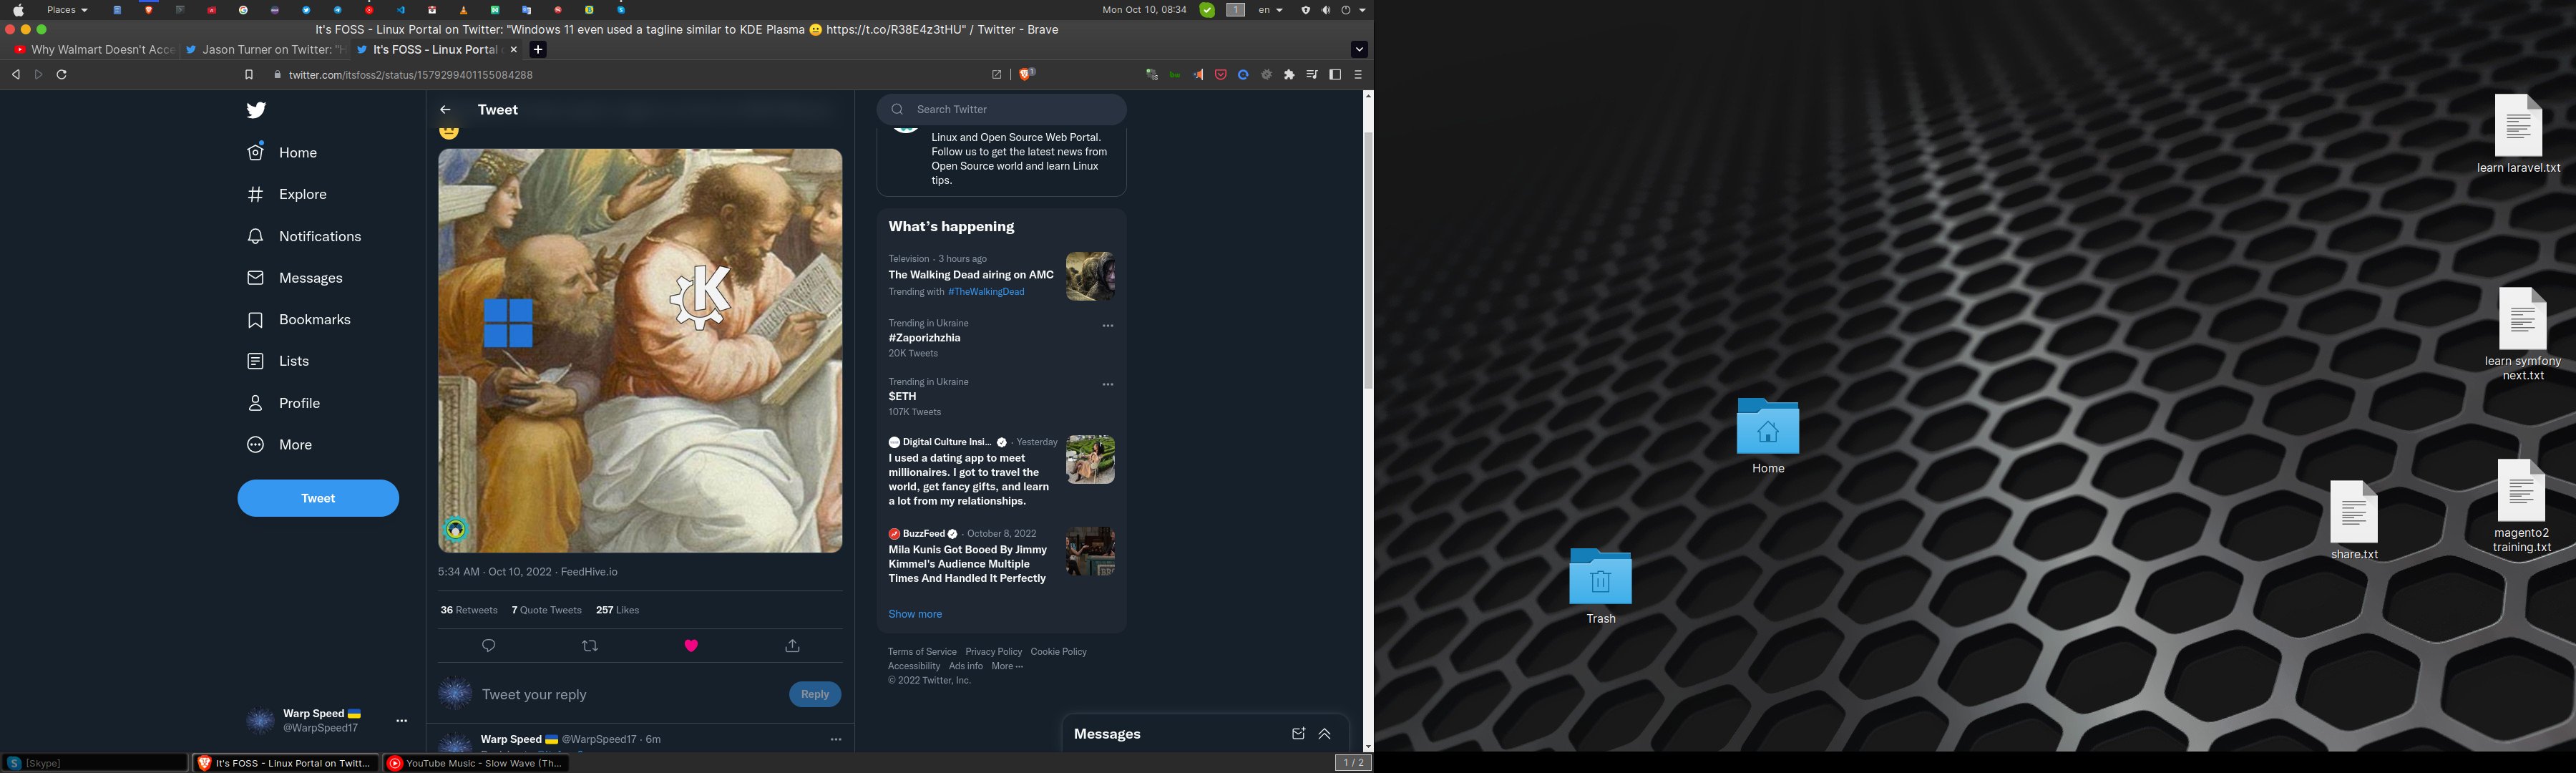Viewport: 2576px width, 773px height.
Task: Open the tab list dropdown arrow
Action: 1359,49
